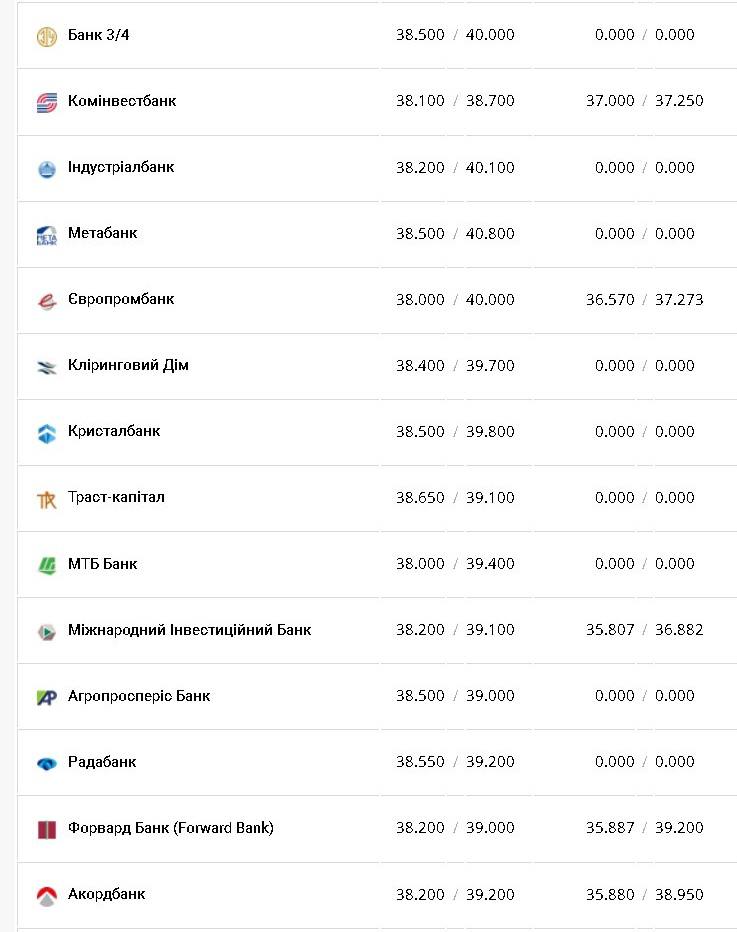Open the Форвард Банк (Forward Bank) link
Viewport: 737px width, 932px height.
170,828
